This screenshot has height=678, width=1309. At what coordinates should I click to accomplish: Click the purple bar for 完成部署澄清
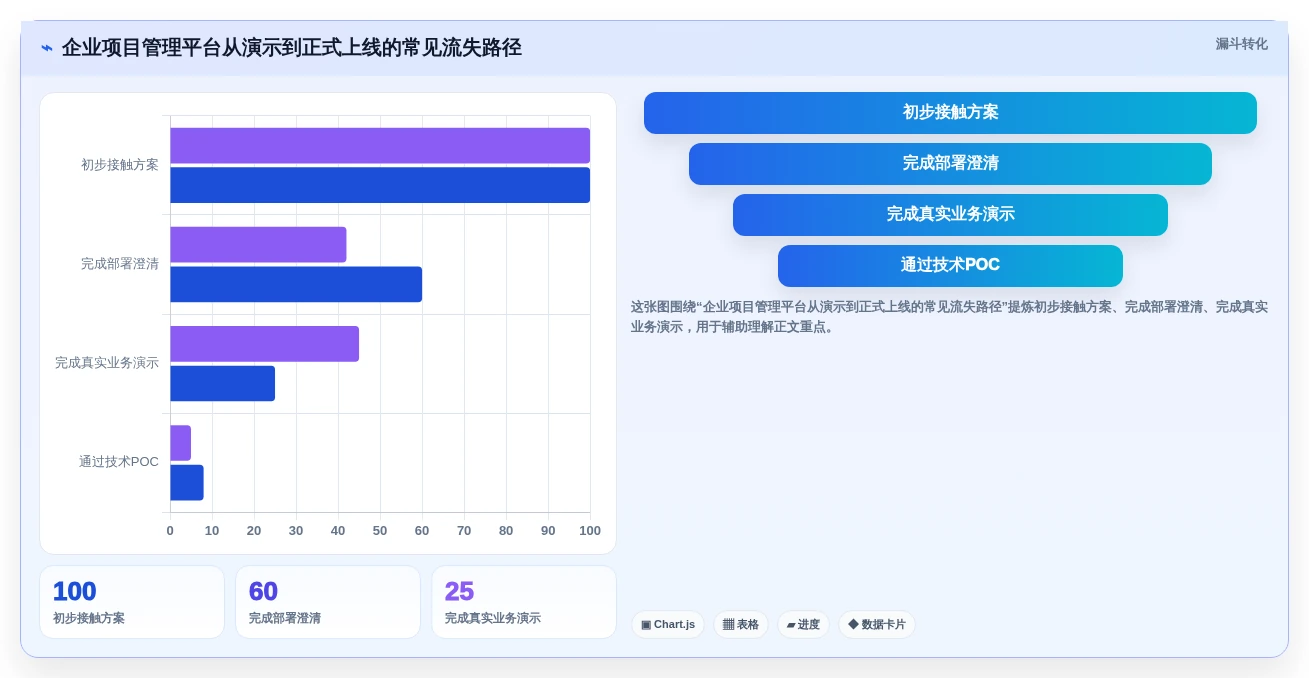[258, 245]
